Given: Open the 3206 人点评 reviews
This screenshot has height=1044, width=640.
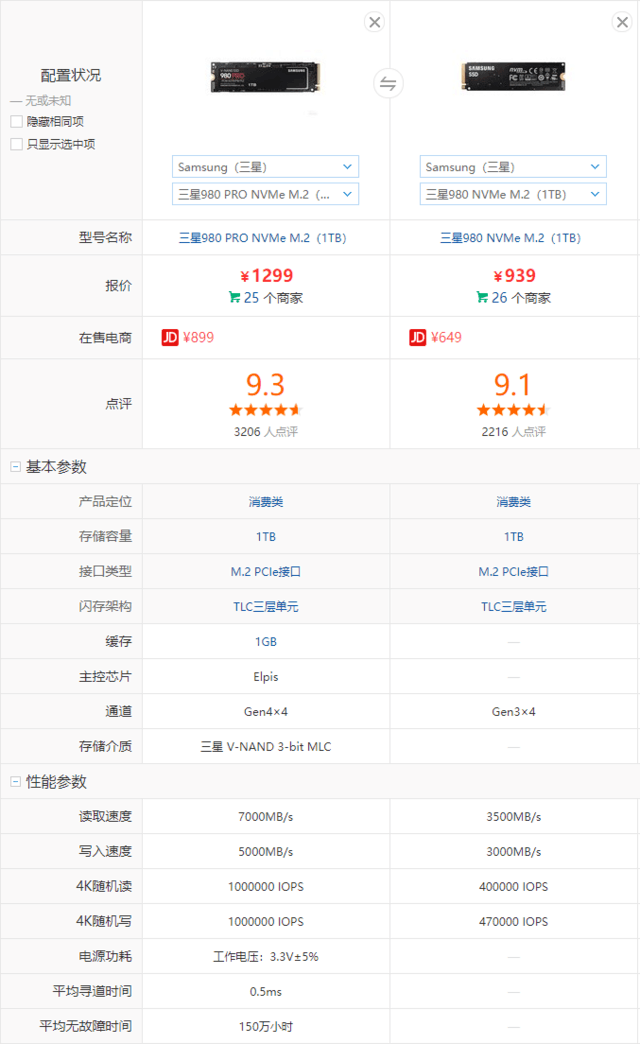Looking at the screenshot, I should pos(266,432).
